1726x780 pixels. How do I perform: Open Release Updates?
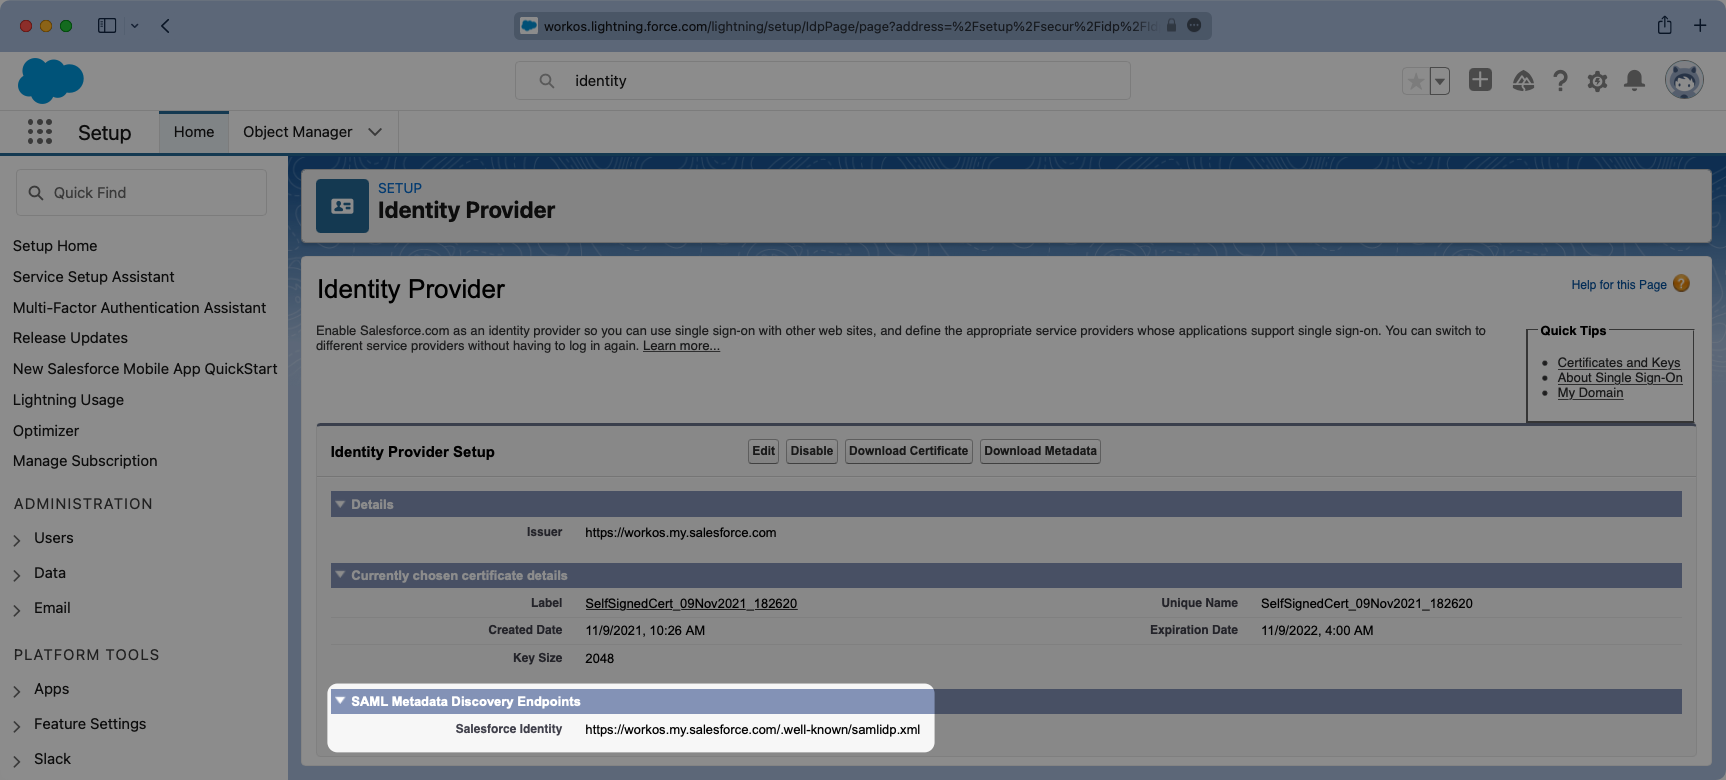[x=71, y=338]
